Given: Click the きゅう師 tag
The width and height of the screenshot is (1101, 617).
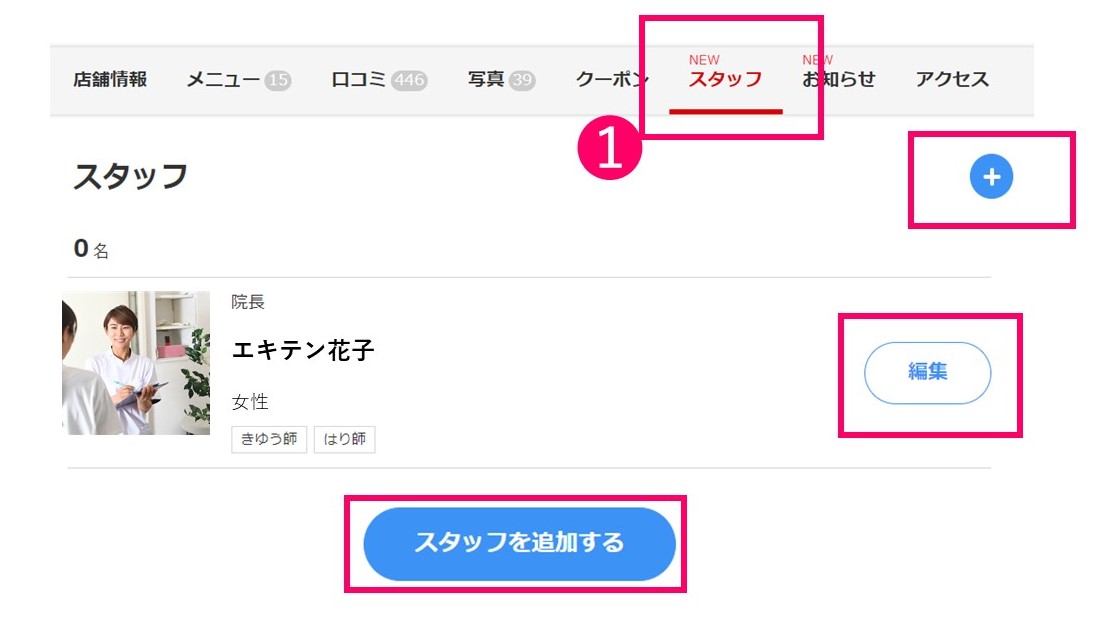Looking at the screenshot, I should click(269, 439).
